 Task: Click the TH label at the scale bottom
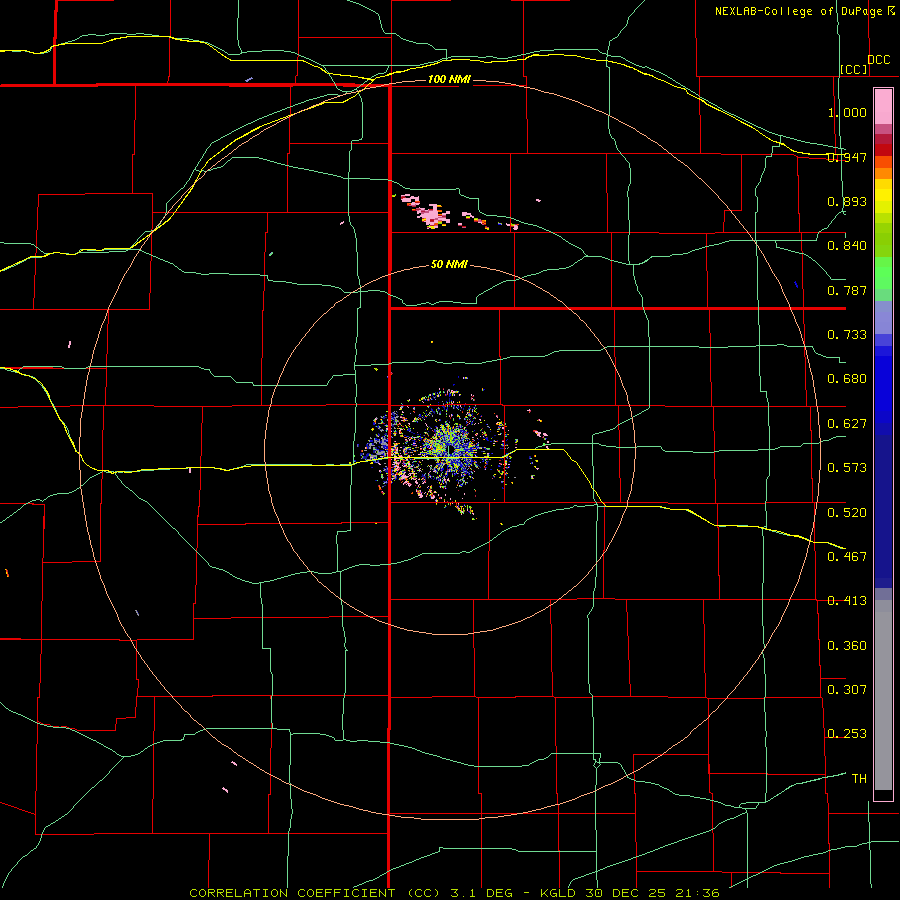click(859, 779)
